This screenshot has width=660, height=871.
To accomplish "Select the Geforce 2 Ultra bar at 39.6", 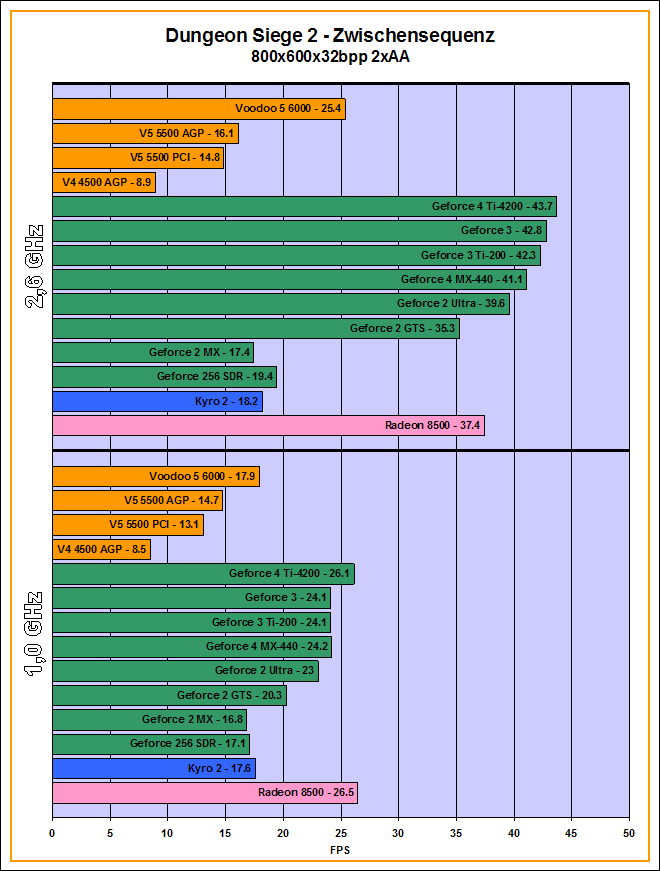I will (x=280, y=304).
